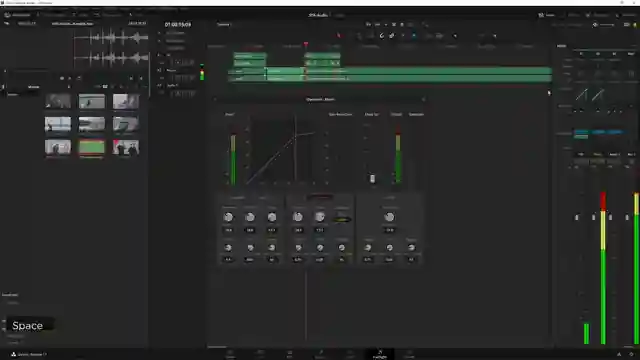Open the far-right toolbar dropdown arrow
The width and height of the screenshot is (640, 360).
pos(495,36)
